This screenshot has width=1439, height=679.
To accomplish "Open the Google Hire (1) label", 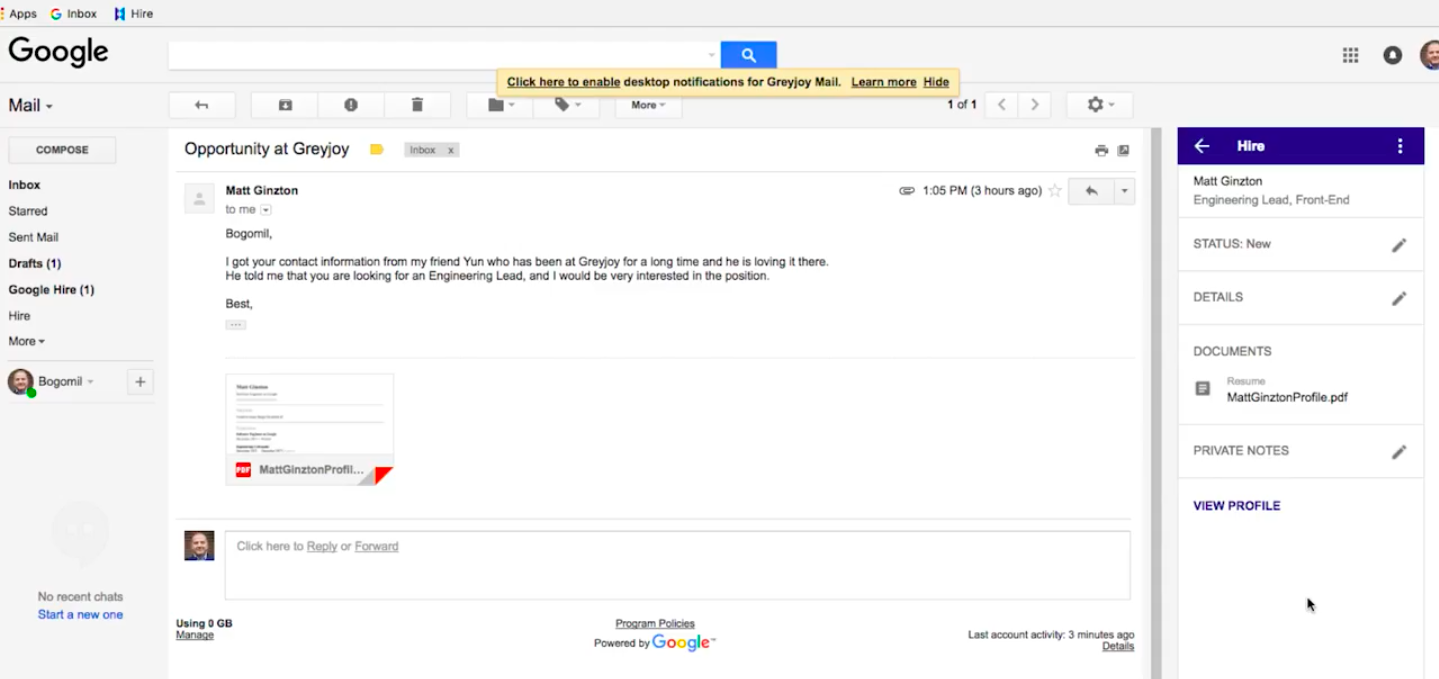I will 52,289.
